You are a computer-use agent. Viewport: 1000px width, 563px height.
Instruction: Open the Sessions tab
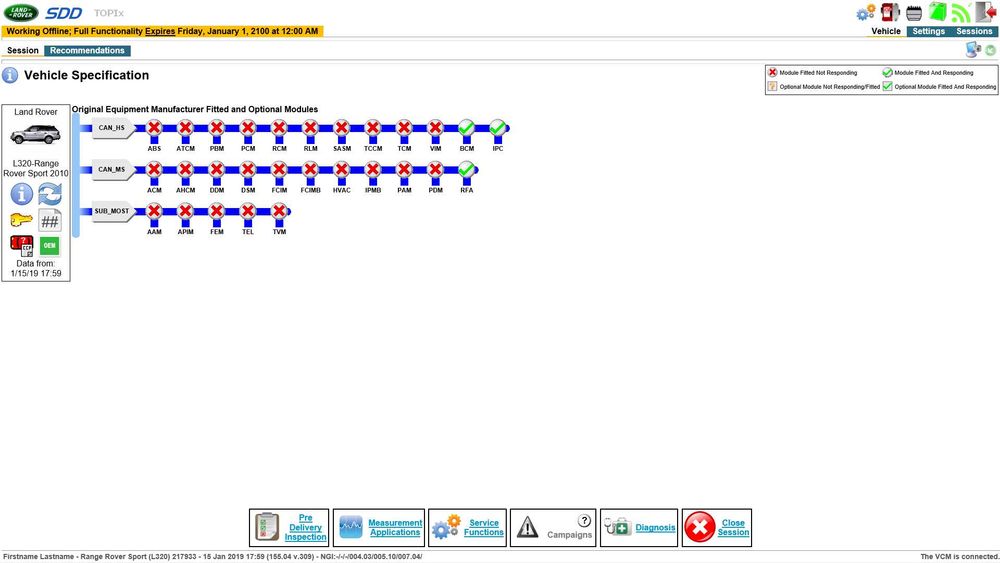coord(974,31)
